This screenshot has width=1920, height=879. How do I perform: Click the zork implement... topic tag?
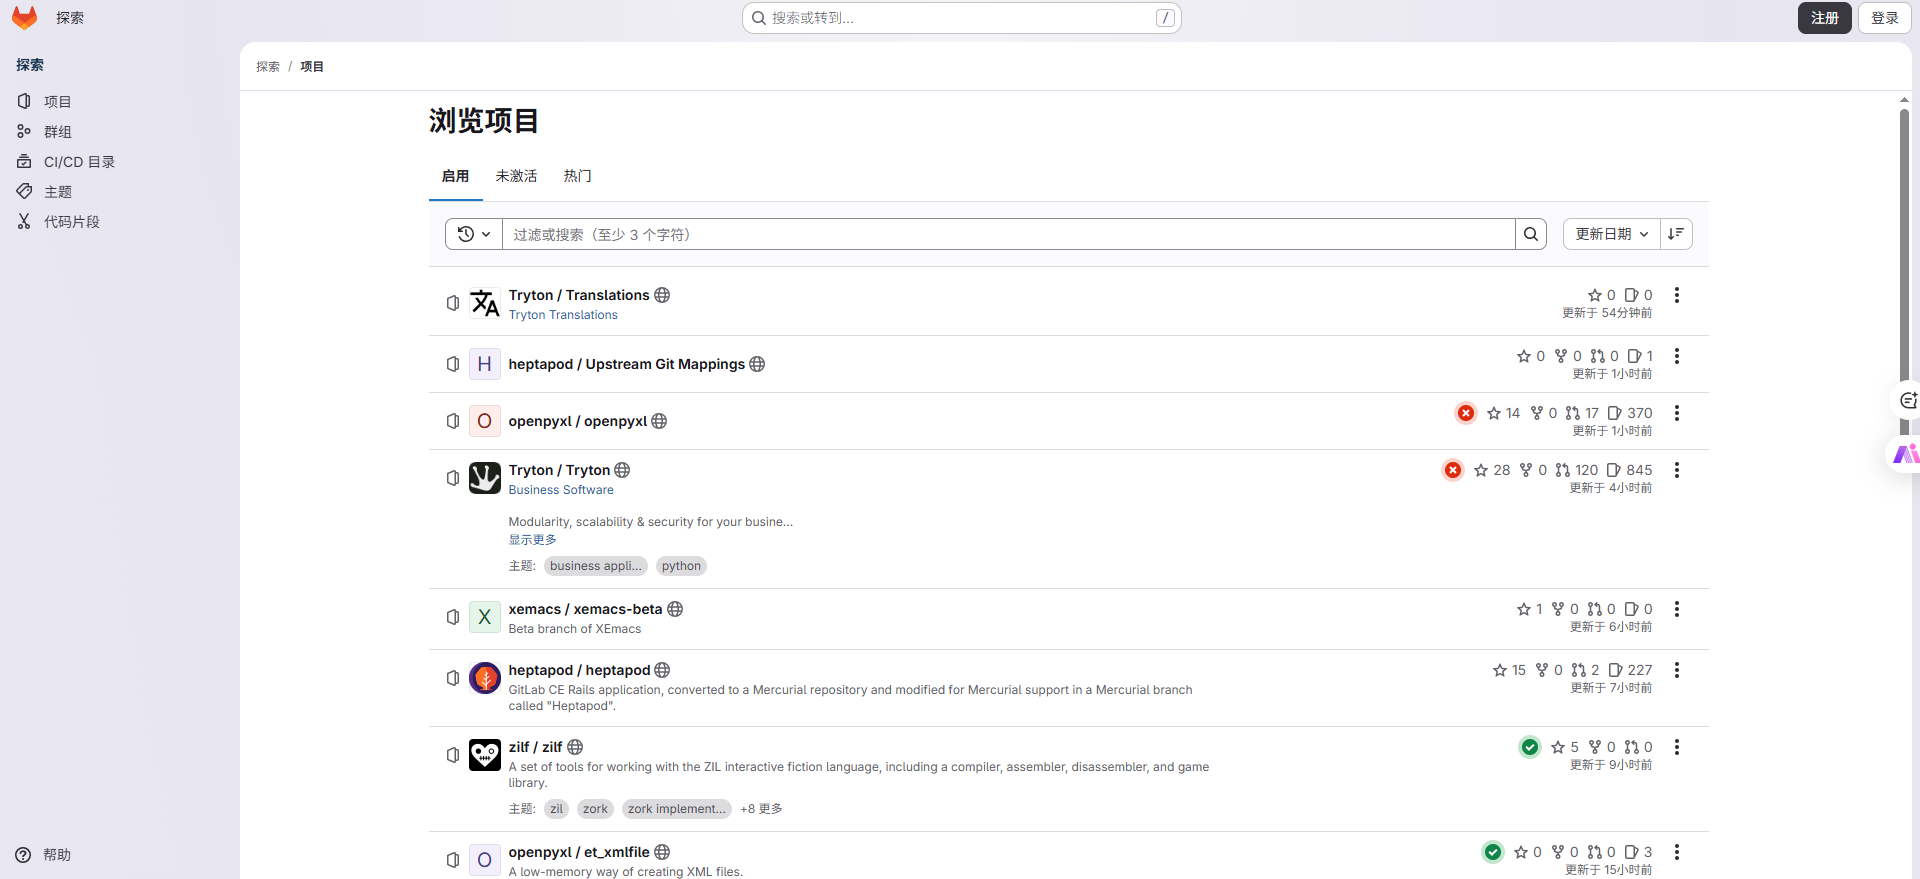pyautogui.click(x=677, y=809)
